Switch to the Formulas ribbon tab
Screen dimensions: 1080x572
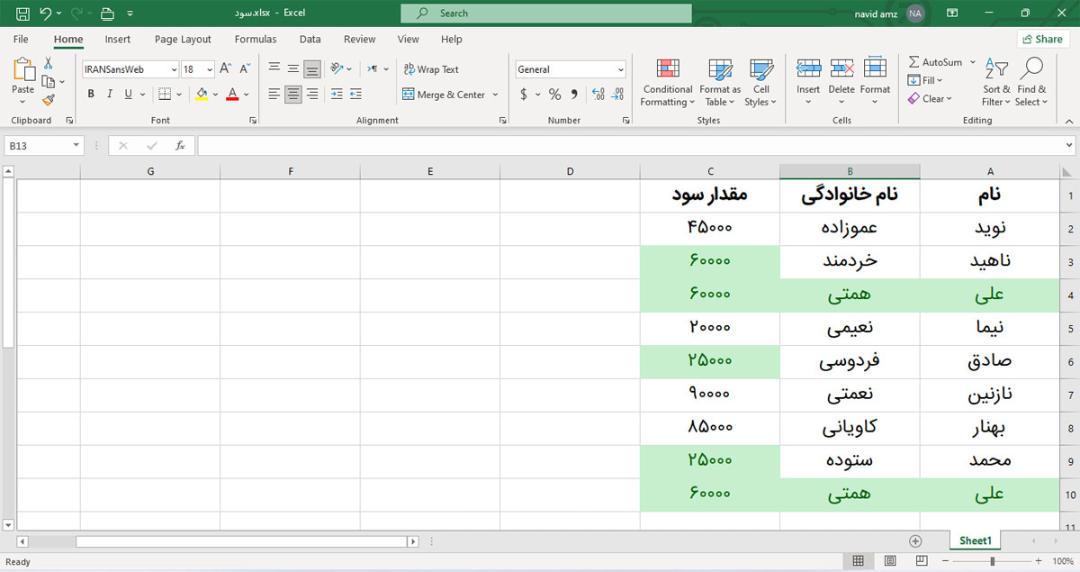[x=256, y=39]
